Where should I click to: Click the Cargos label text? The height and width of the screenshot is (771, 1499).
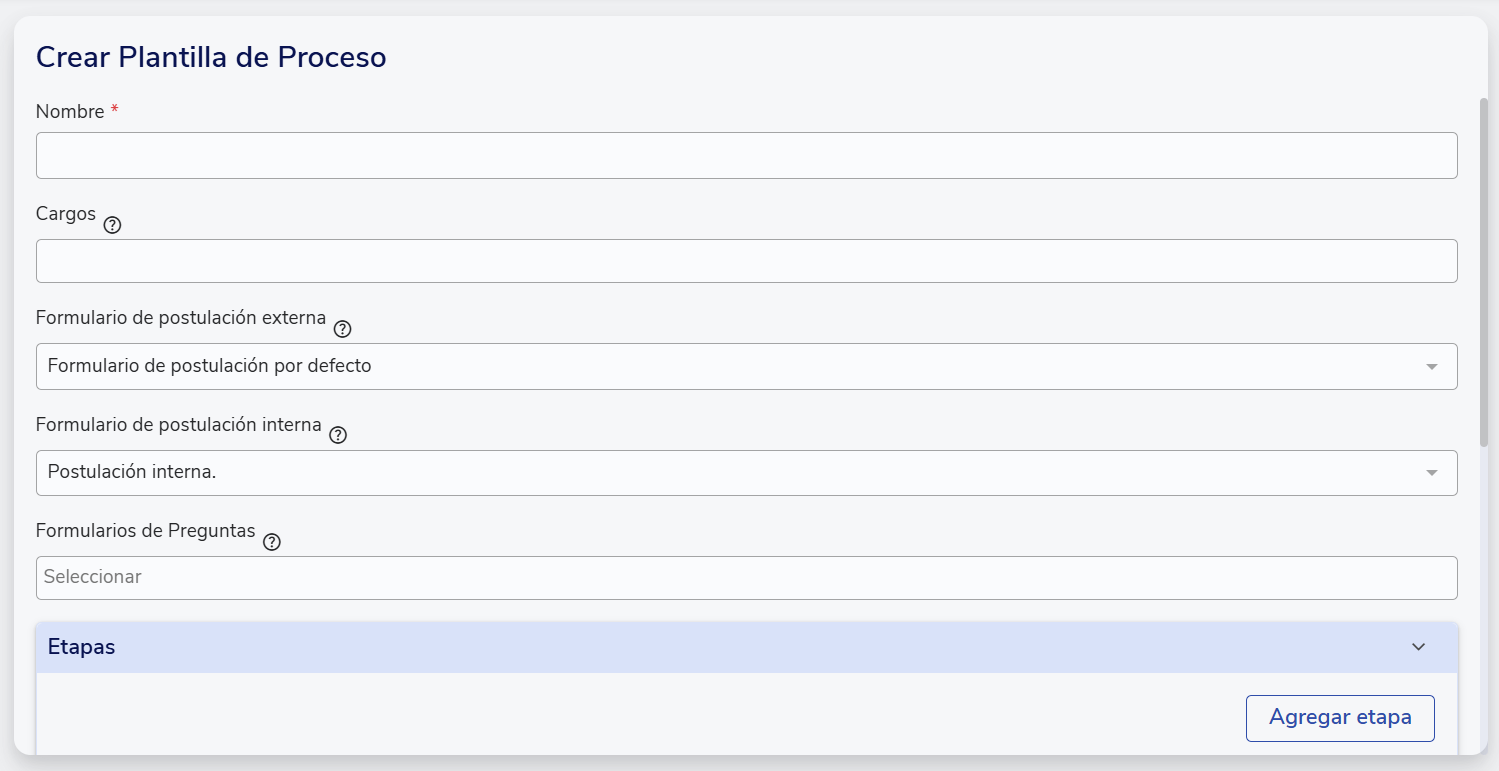[66, 214]
